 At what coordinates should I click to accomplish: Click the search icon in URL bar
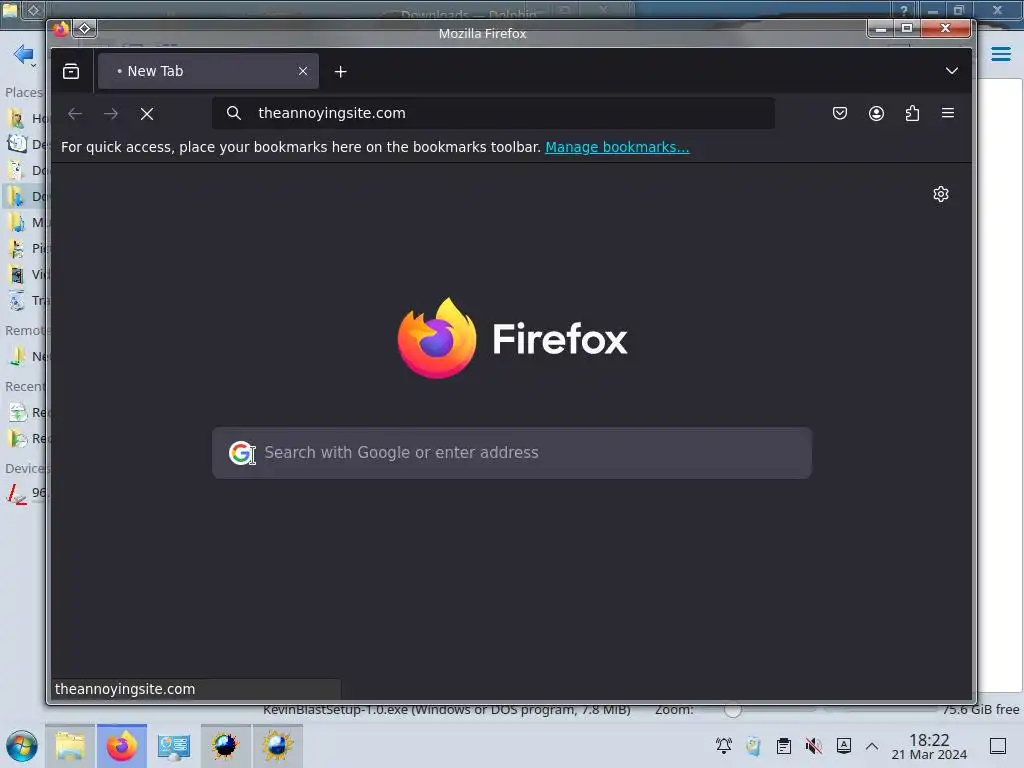(234, 113)
